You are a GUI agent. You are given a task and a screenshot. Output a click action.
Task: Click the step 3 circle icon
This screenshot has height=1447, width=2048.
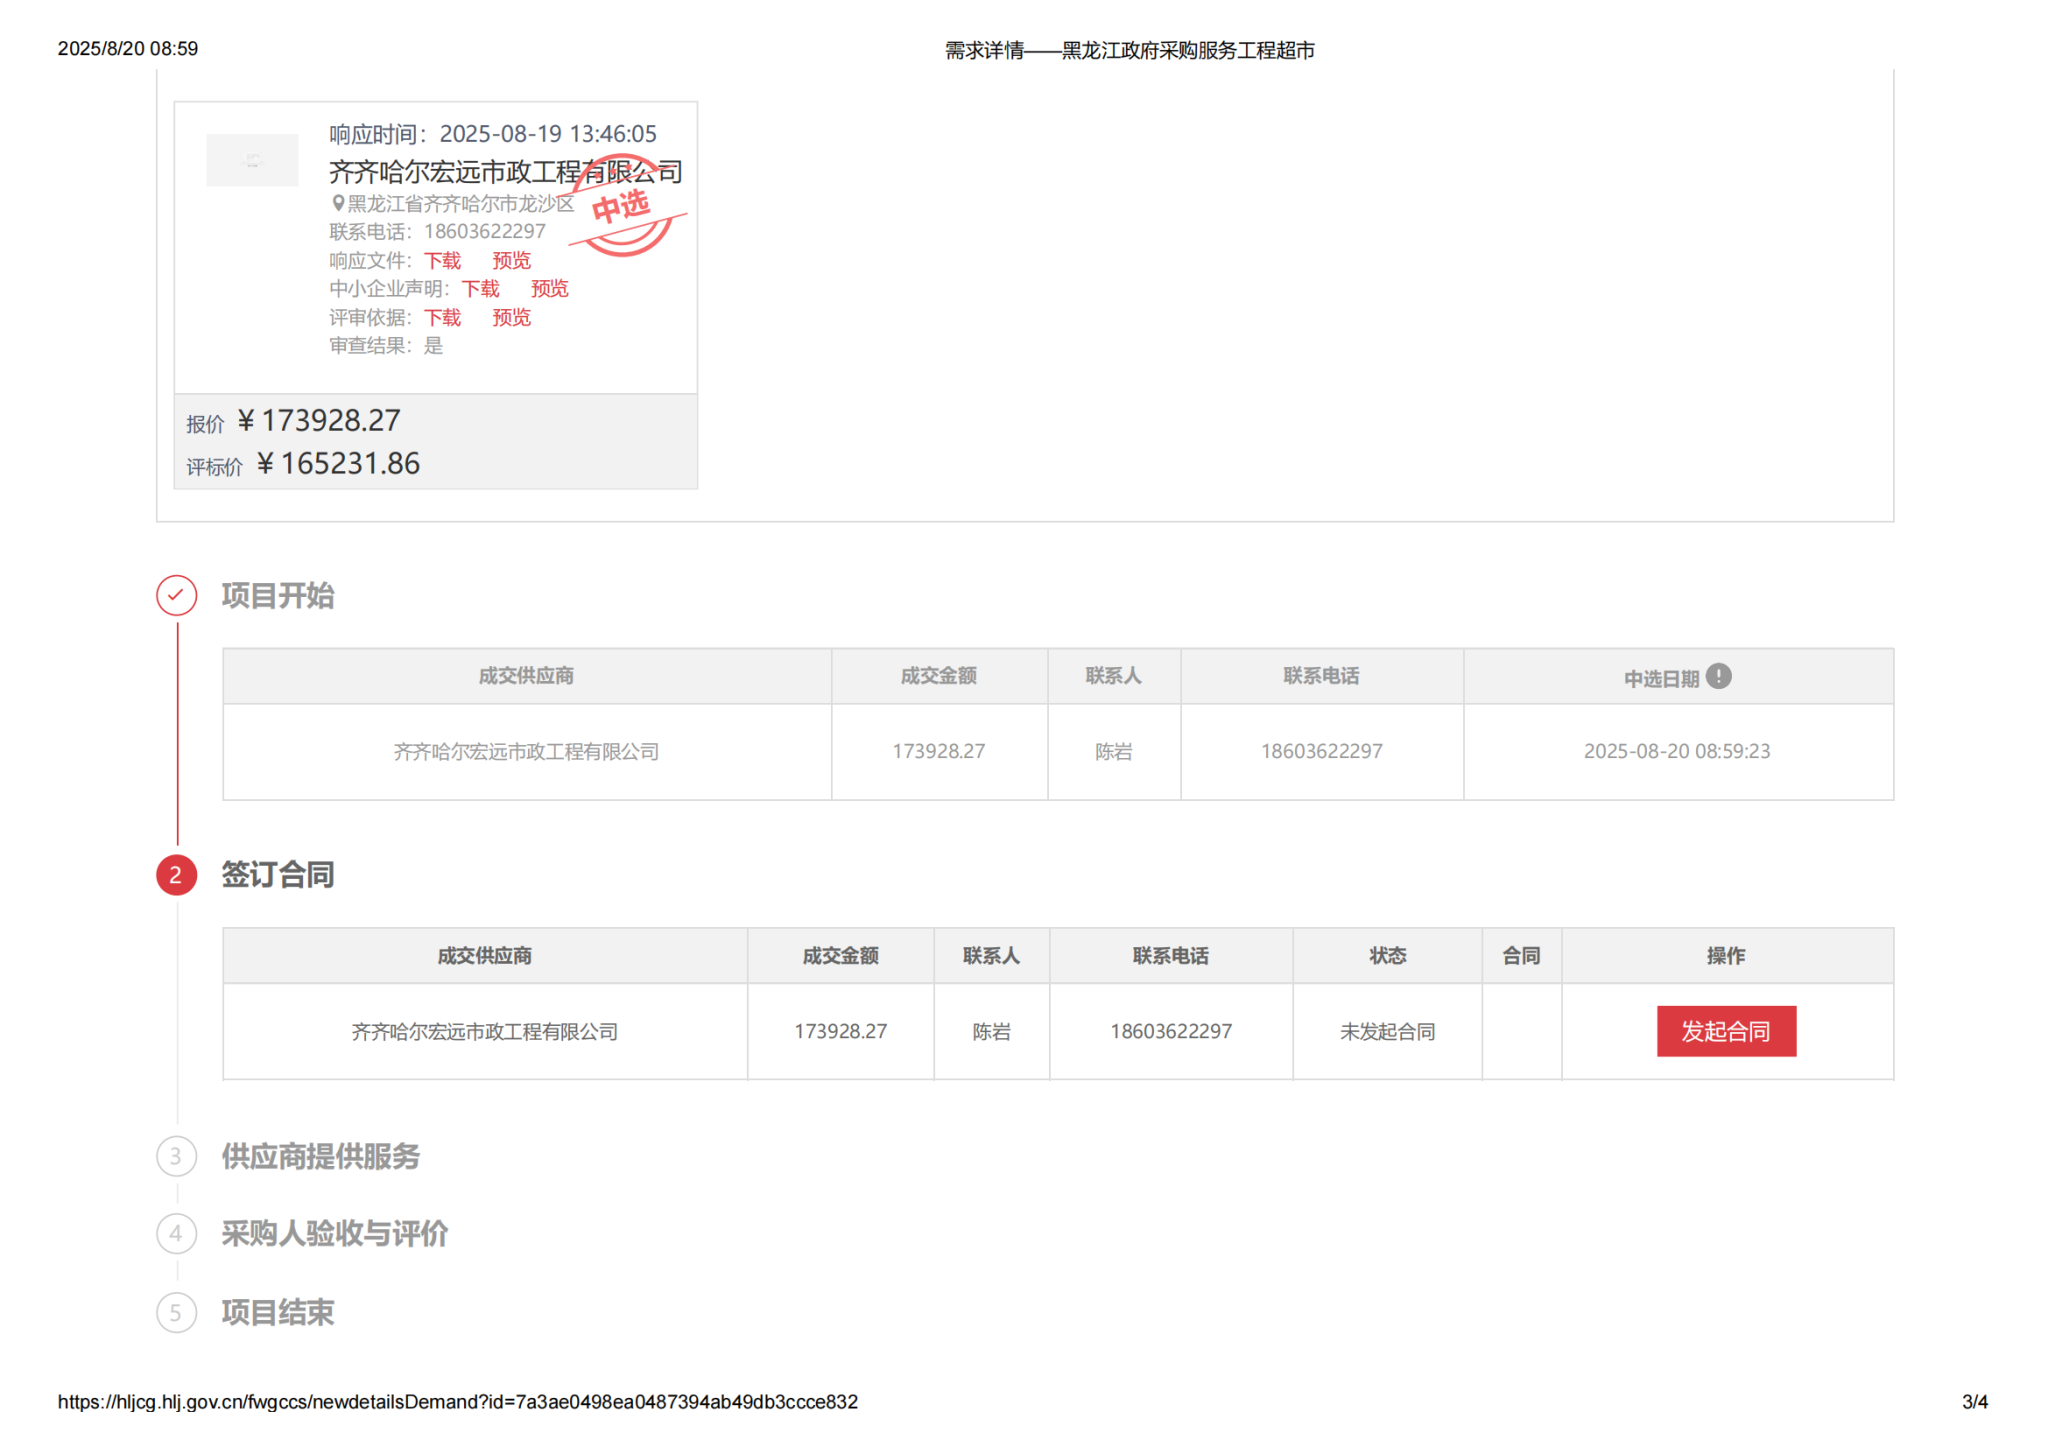(x=176, y=1156)
